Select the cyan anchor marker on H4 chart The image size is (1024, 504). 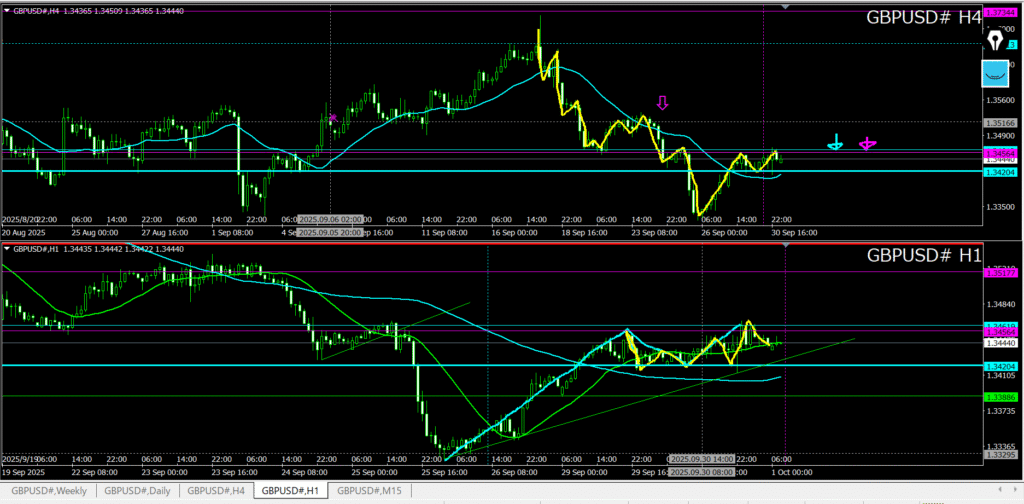[x=835, y=144]
